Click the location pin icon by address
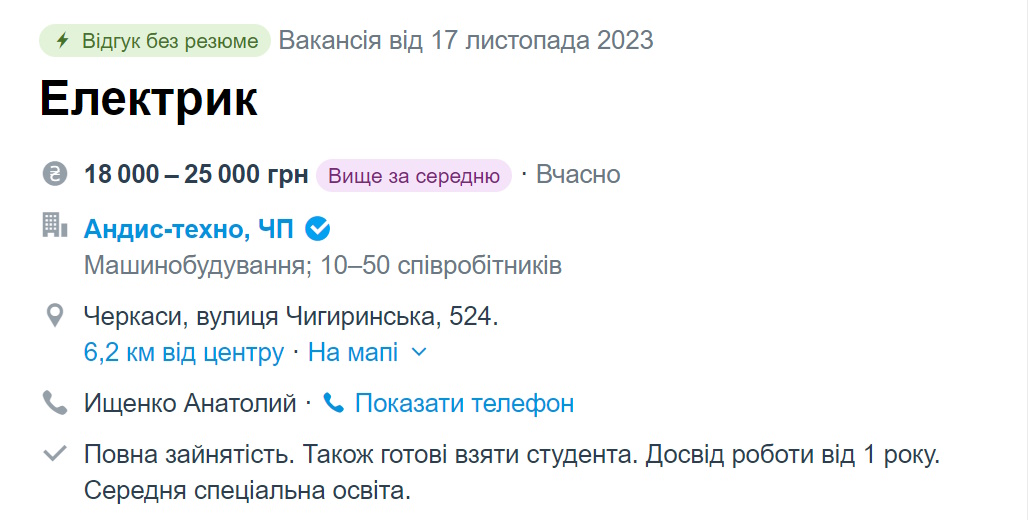Viewport: 1028px width, 520px height. tap(55, 317)
